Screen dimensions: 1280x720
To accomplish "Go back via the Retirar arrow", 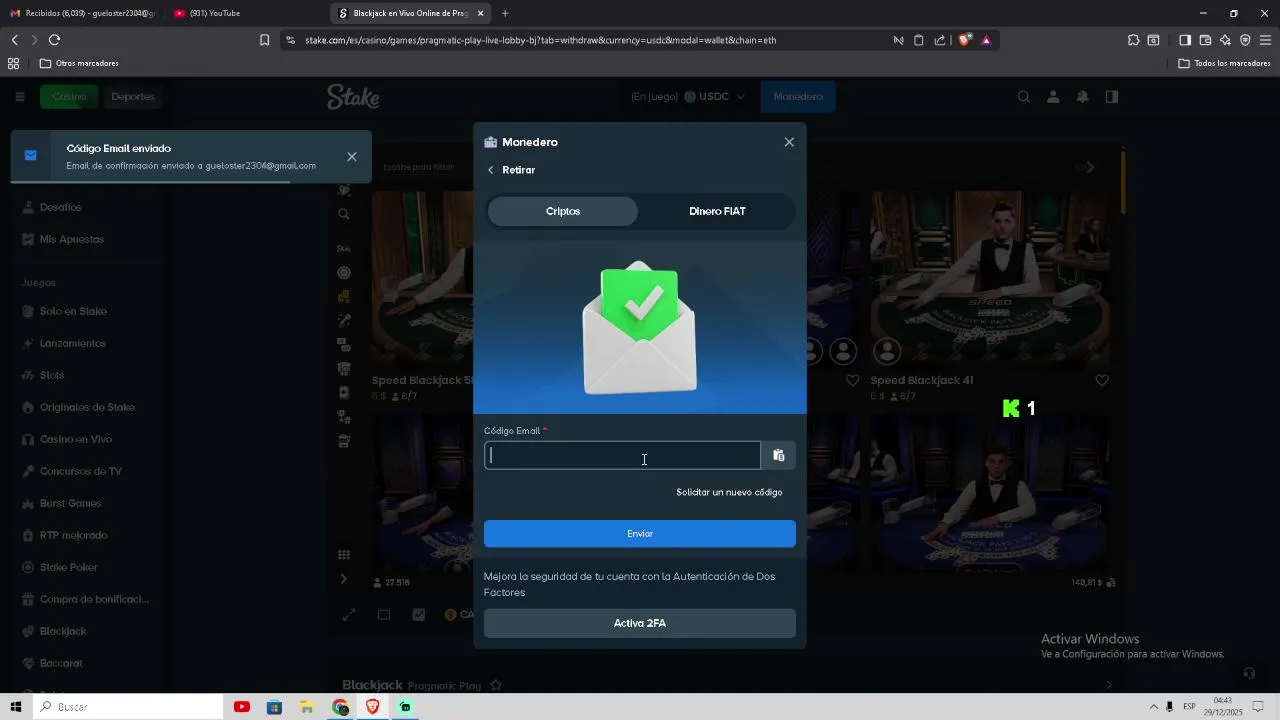I will tap(491, 170).
